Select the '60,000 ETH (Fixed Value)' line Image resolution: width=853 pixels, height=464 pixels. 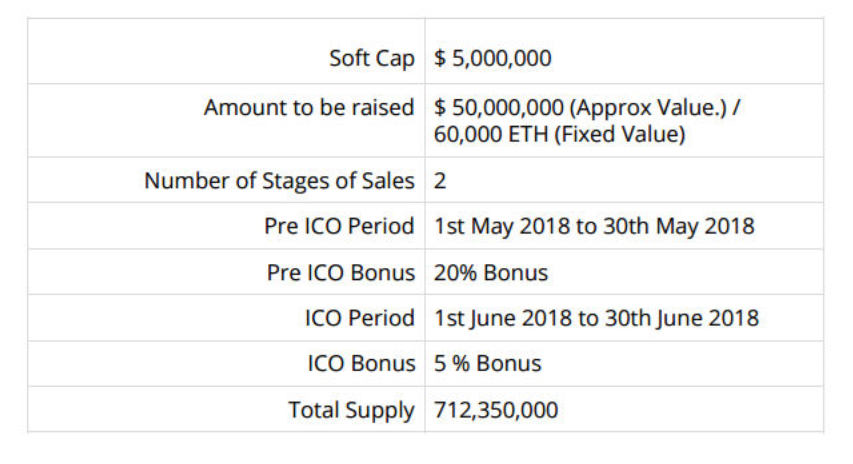560,135
